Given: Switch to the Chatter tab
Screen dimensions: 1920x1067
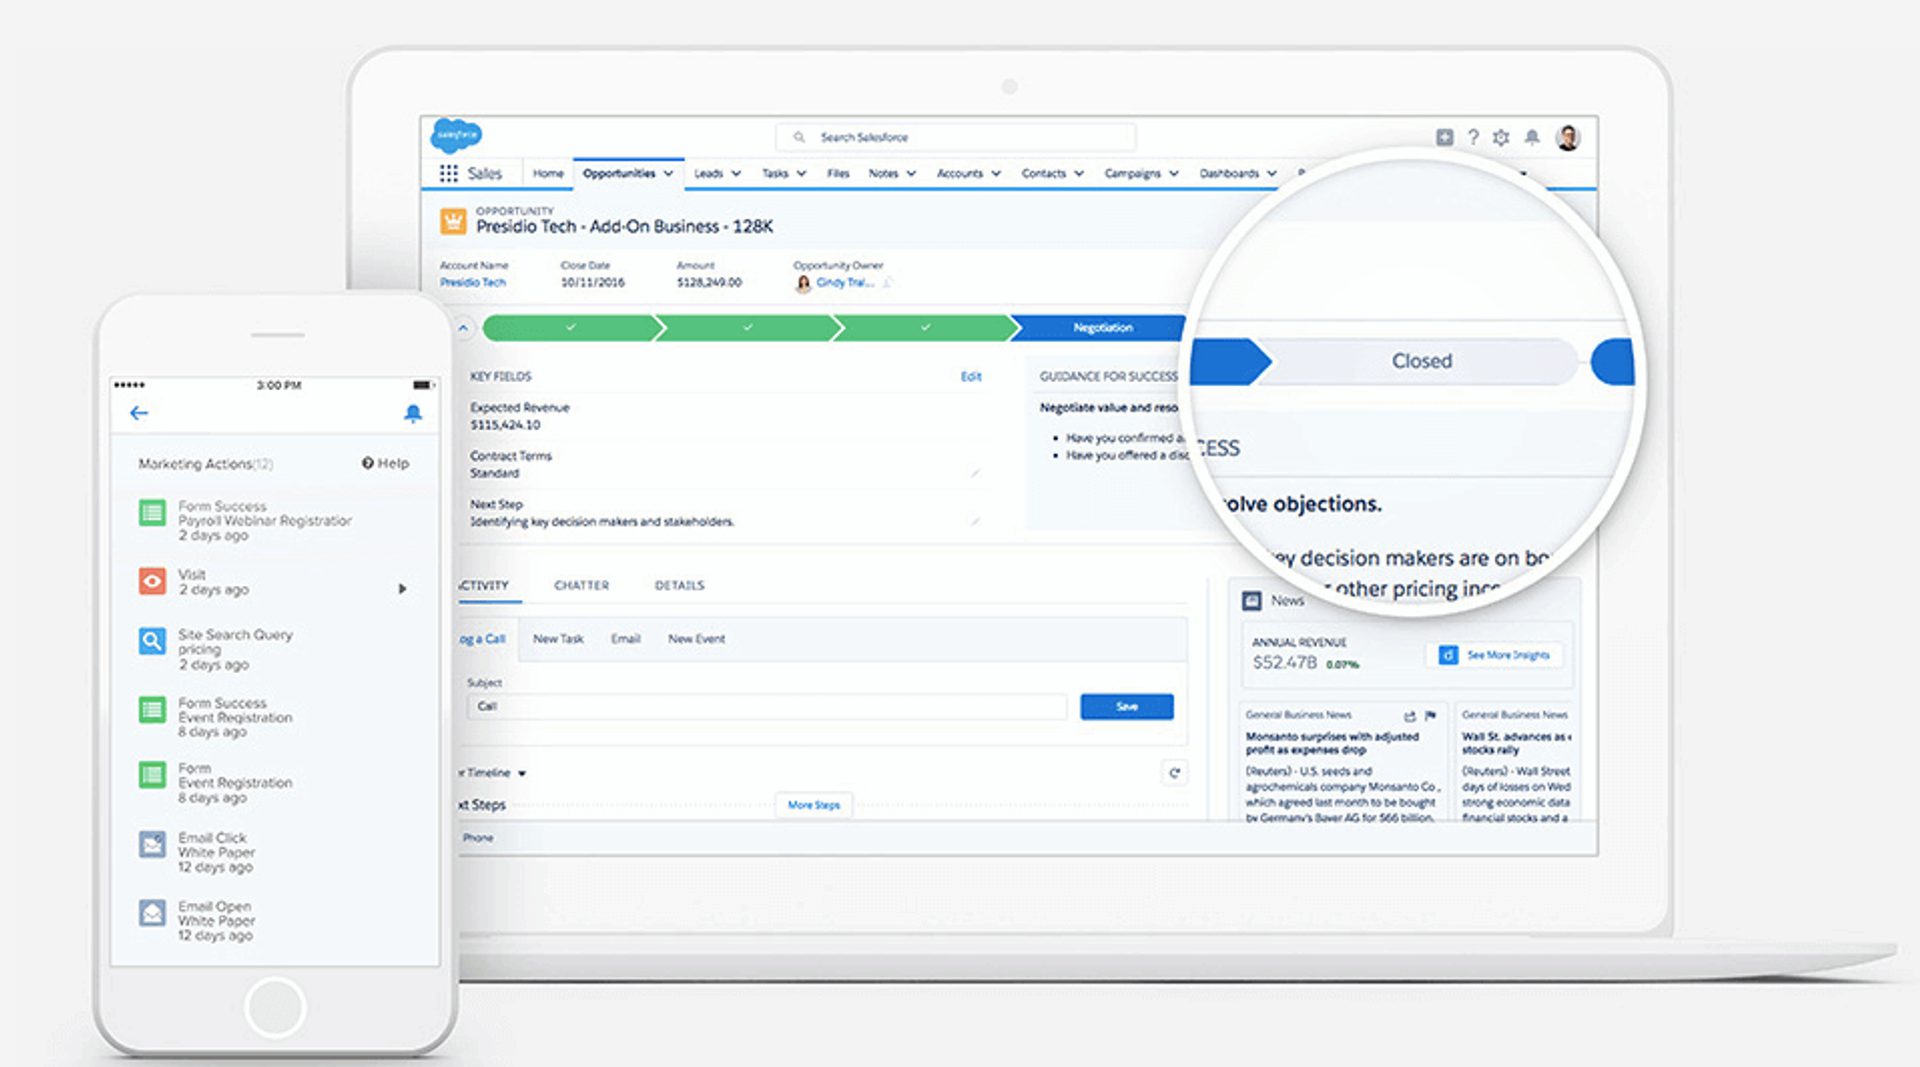Looking at the screenshot, I should coord(582,585).
